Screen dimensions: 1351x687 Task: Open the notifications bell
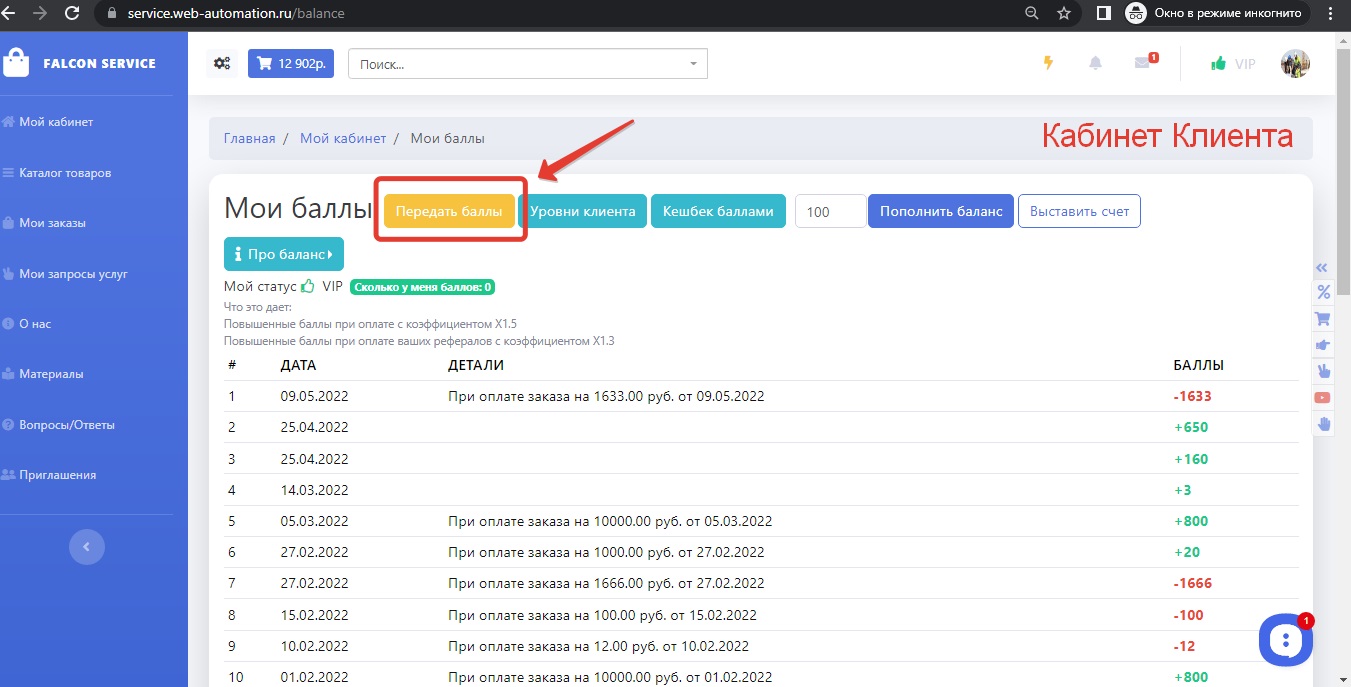coord(1095,63)
